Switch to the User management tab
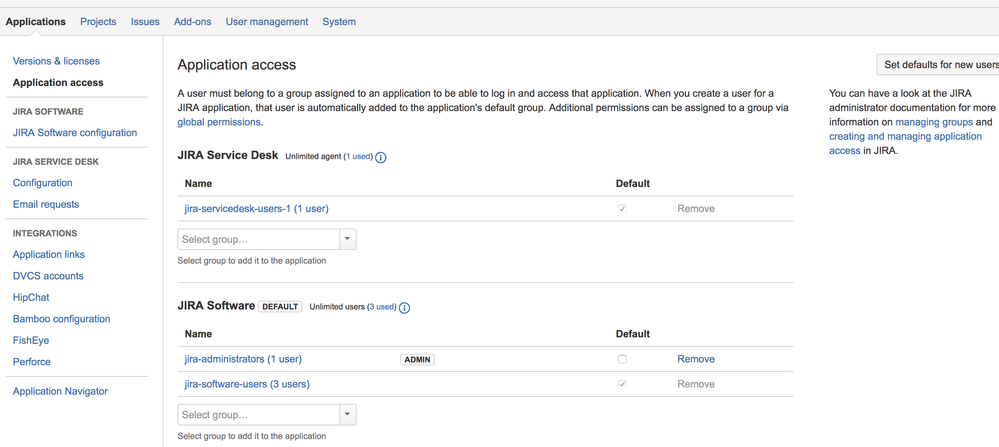Viewport: 999px width, 447px height. pyautogui.click(x=267, y=22)
